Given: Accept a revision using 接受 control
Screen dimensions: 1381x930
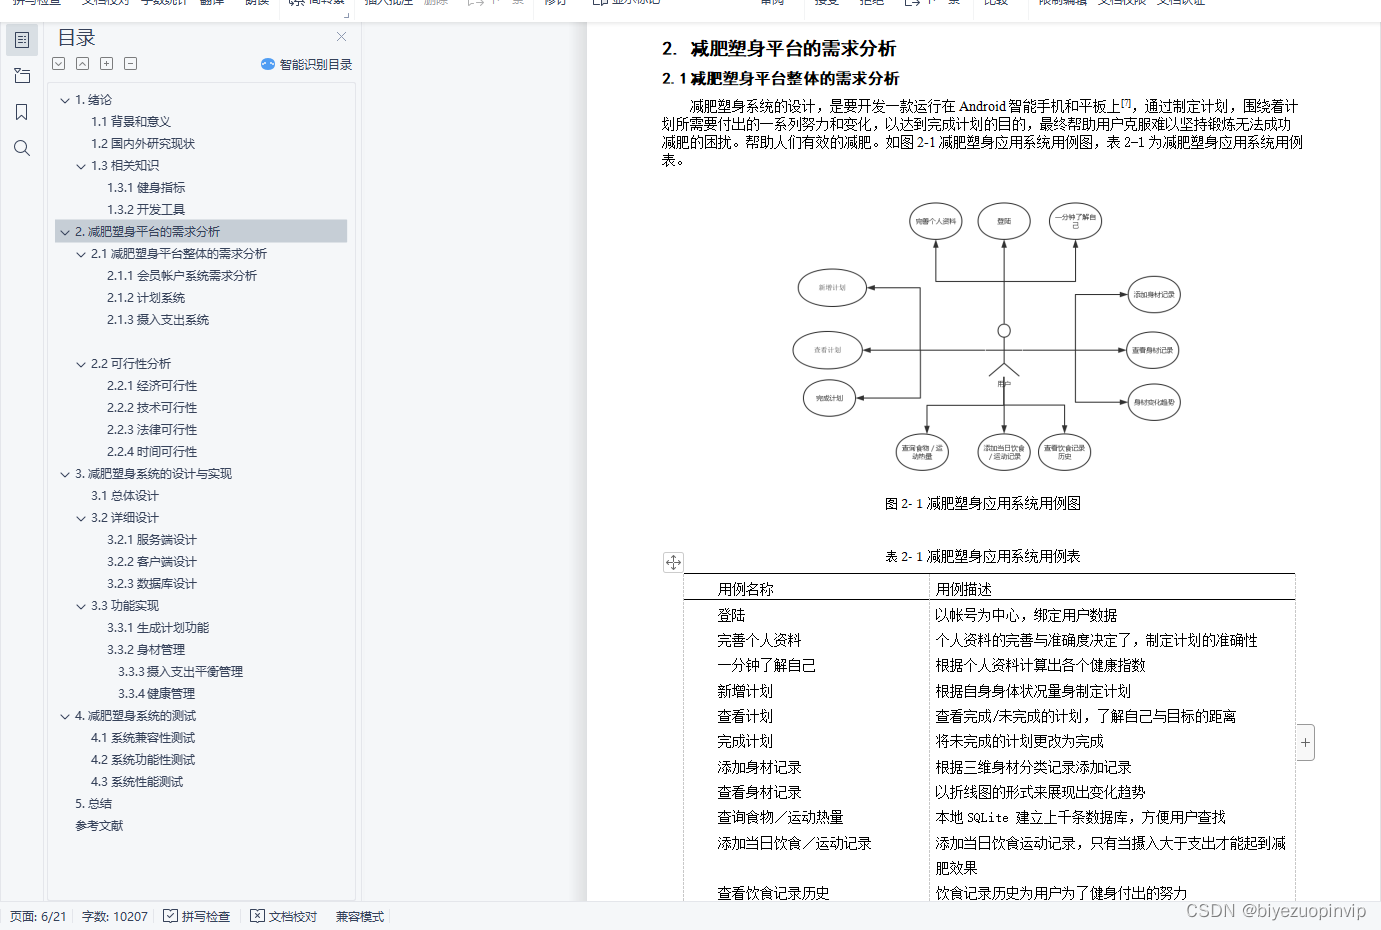Looking at the screenshot, I should click(826, 5).
